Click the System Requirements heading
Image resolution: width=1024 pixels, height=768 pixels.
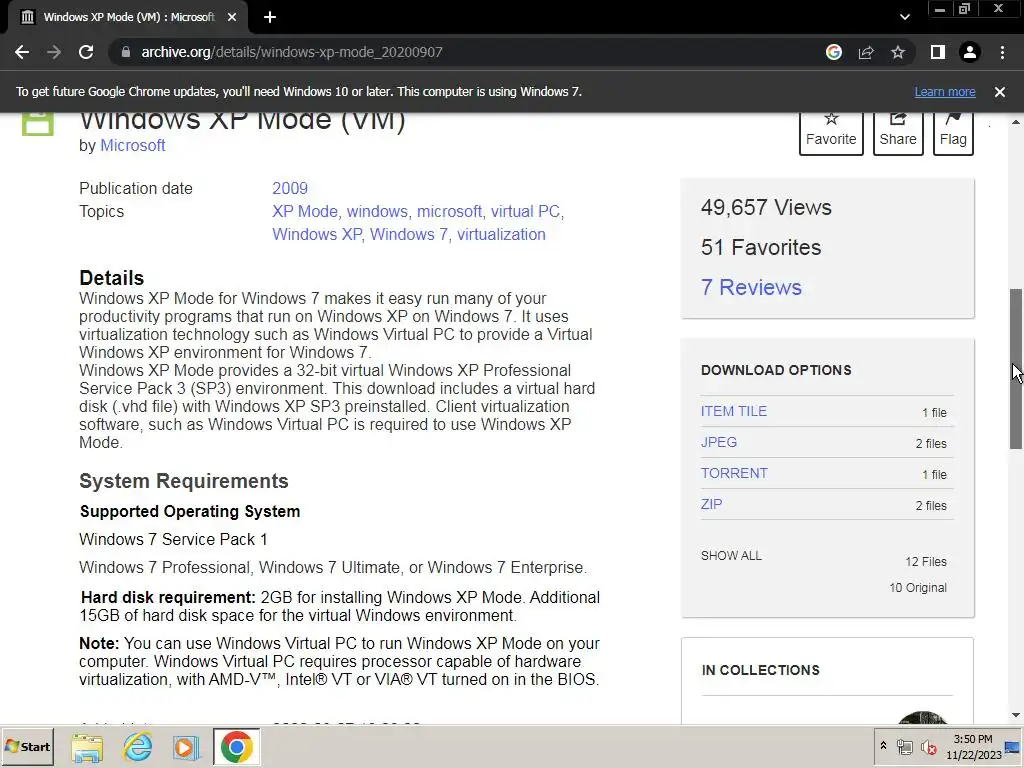(184, 481)
